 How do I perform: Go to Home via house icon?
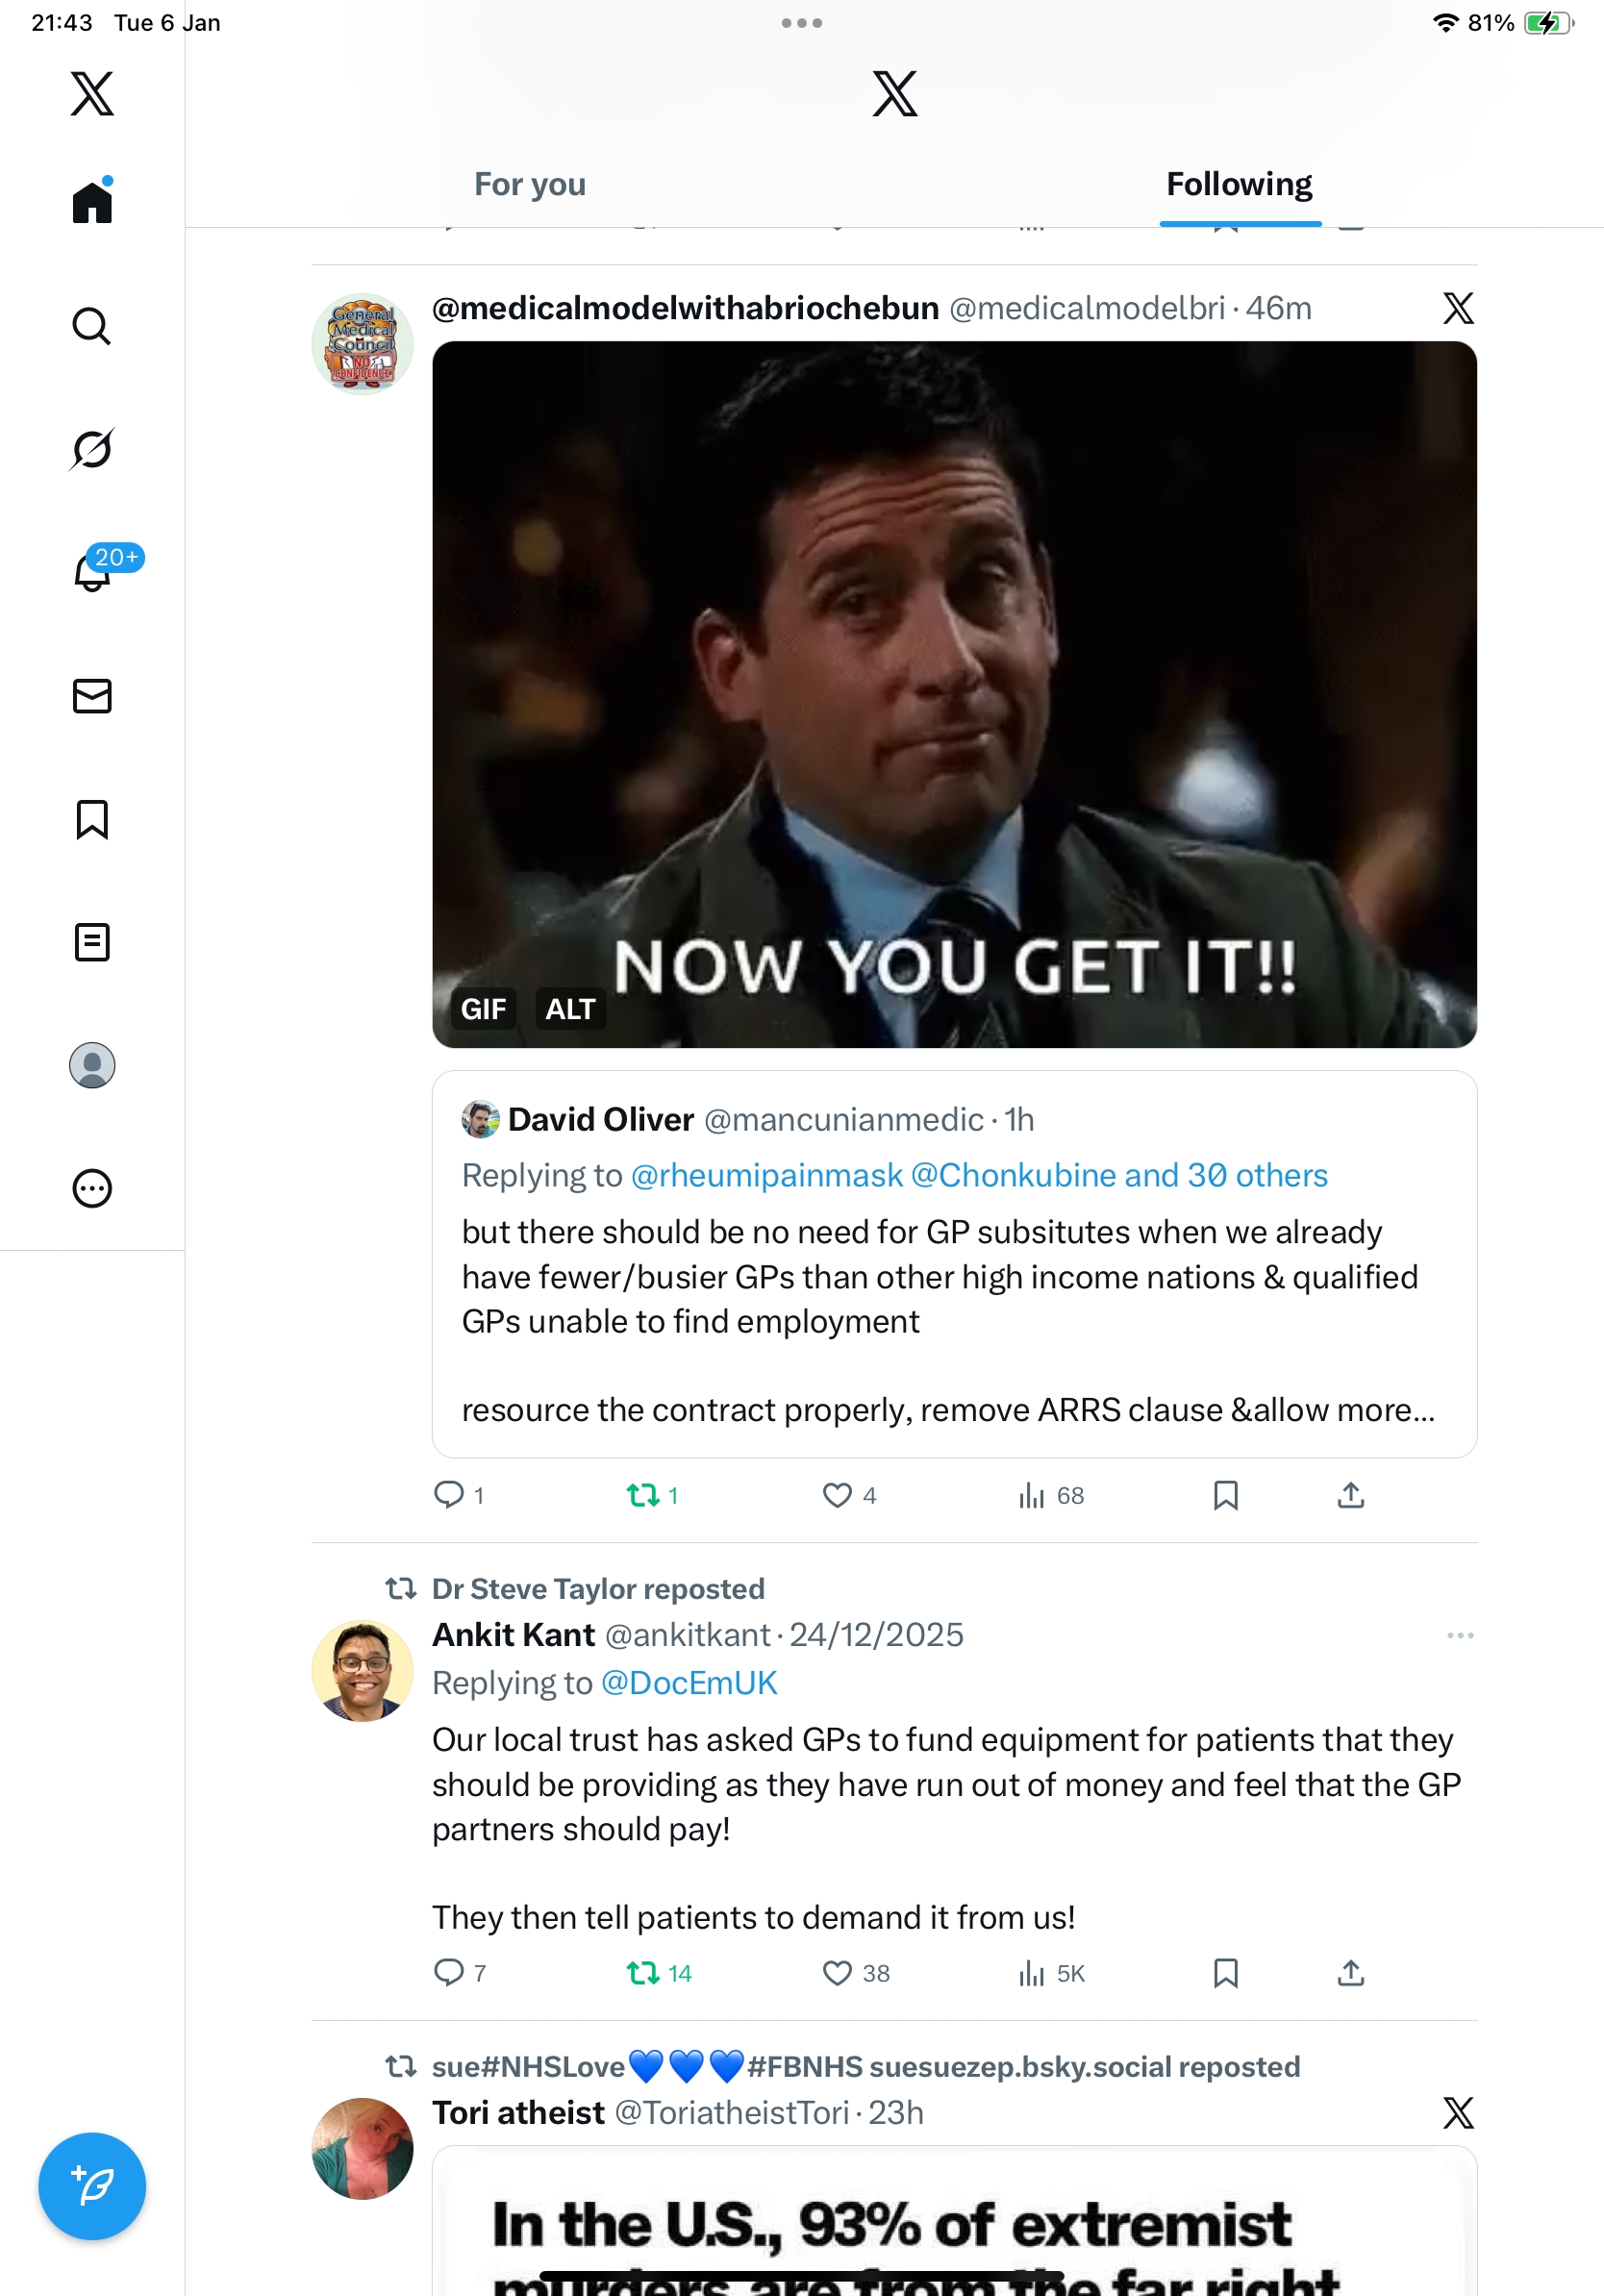(92, 203)
